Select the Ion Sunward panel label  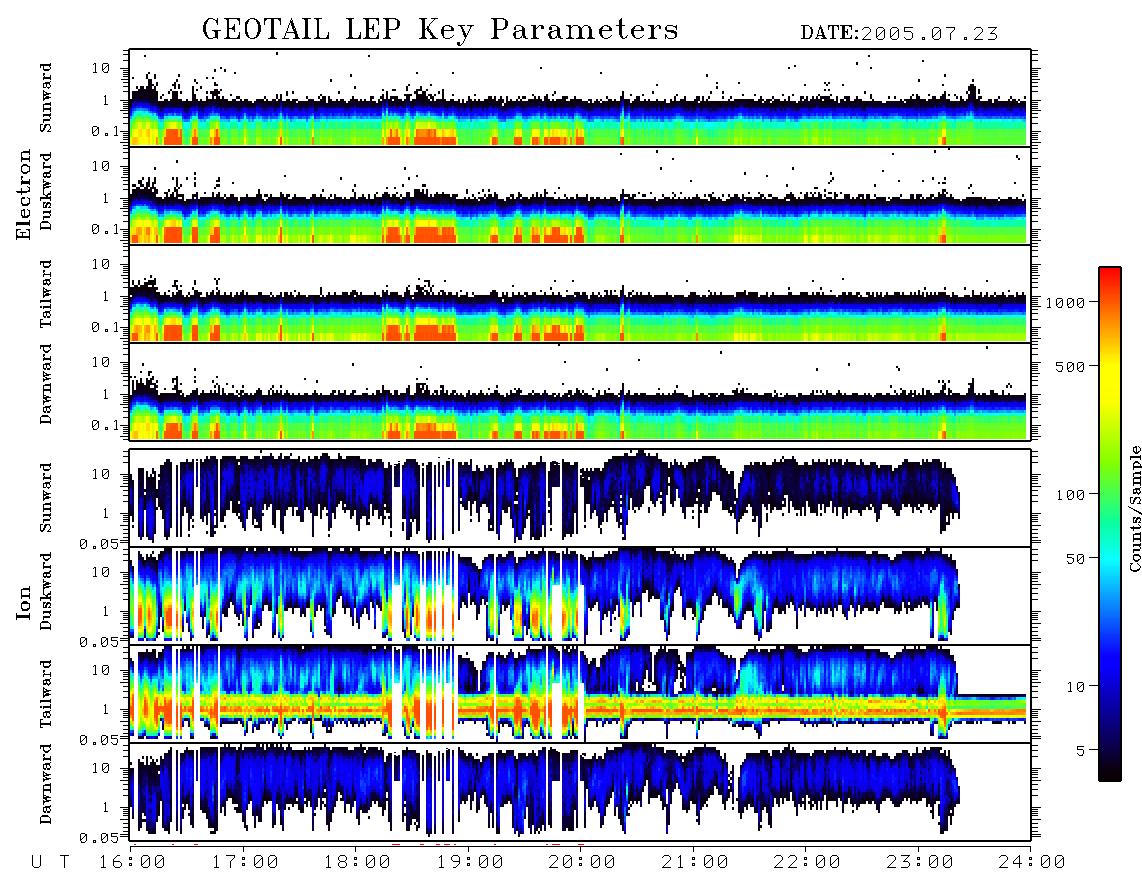coord(46,497)
